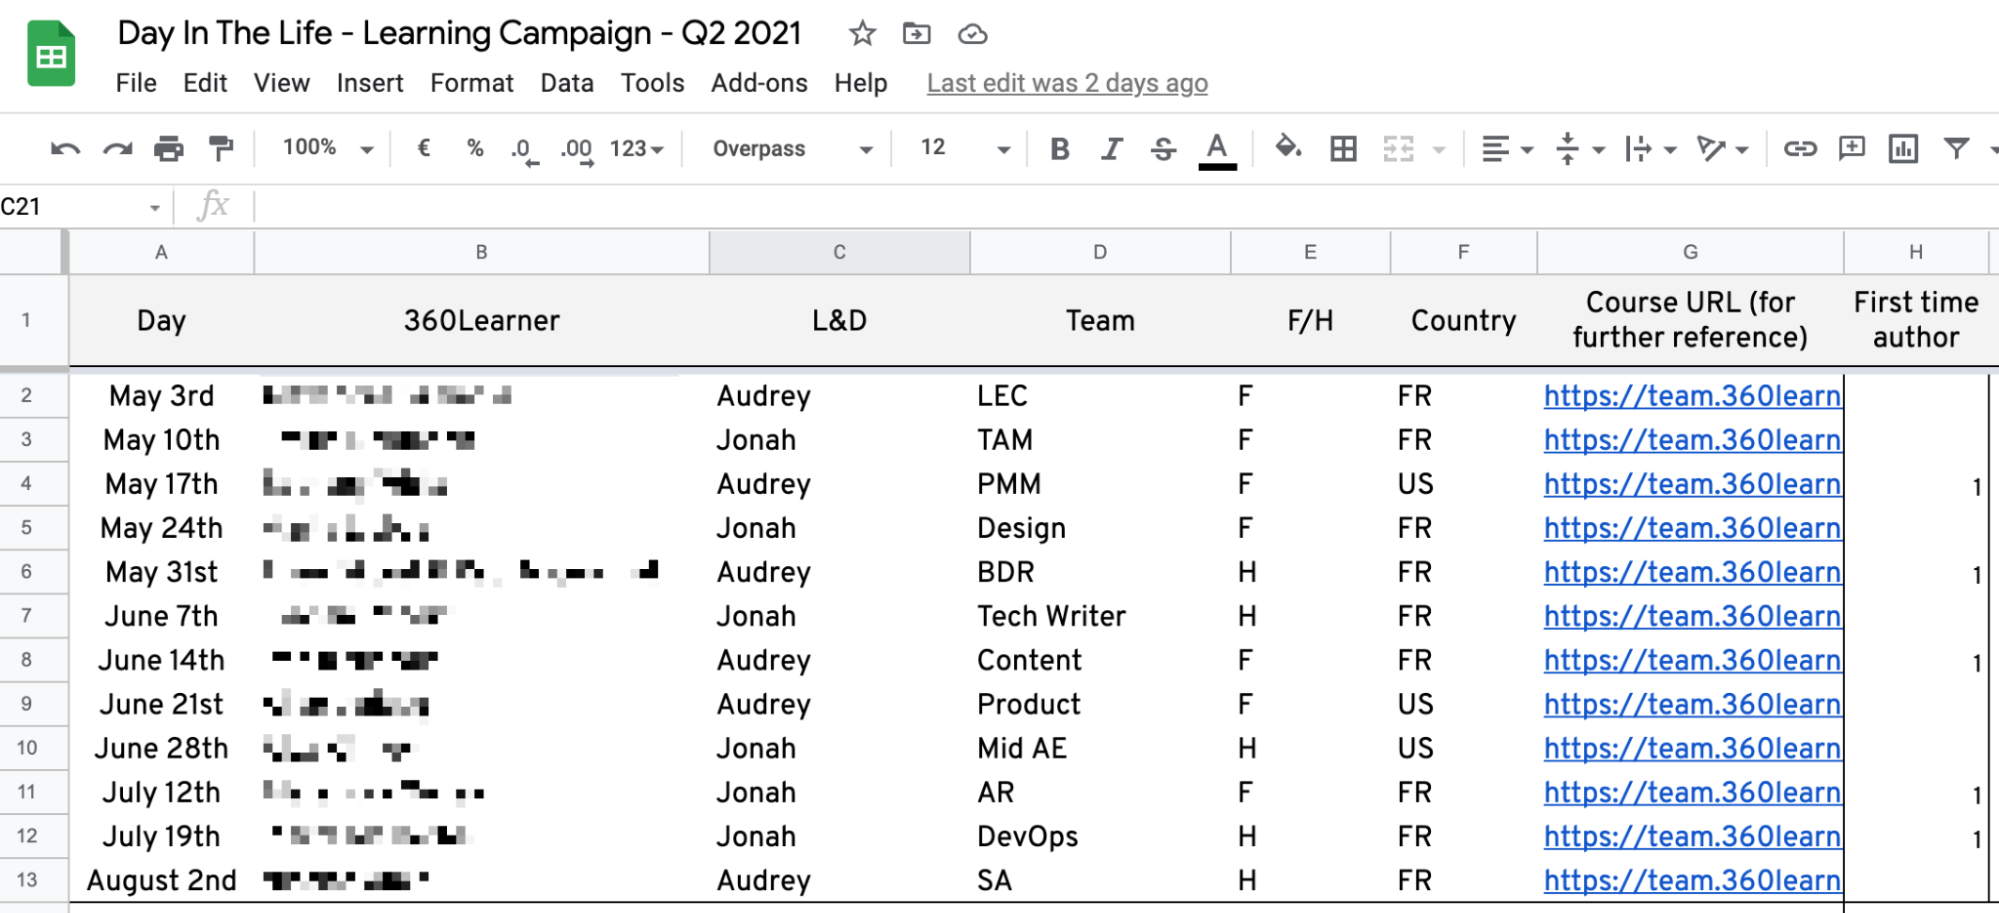The width and height of the screenshot is (1999, 913).
Task: Open the 'Last edit was 2 days ago' link
Action: click(1066, 83)
